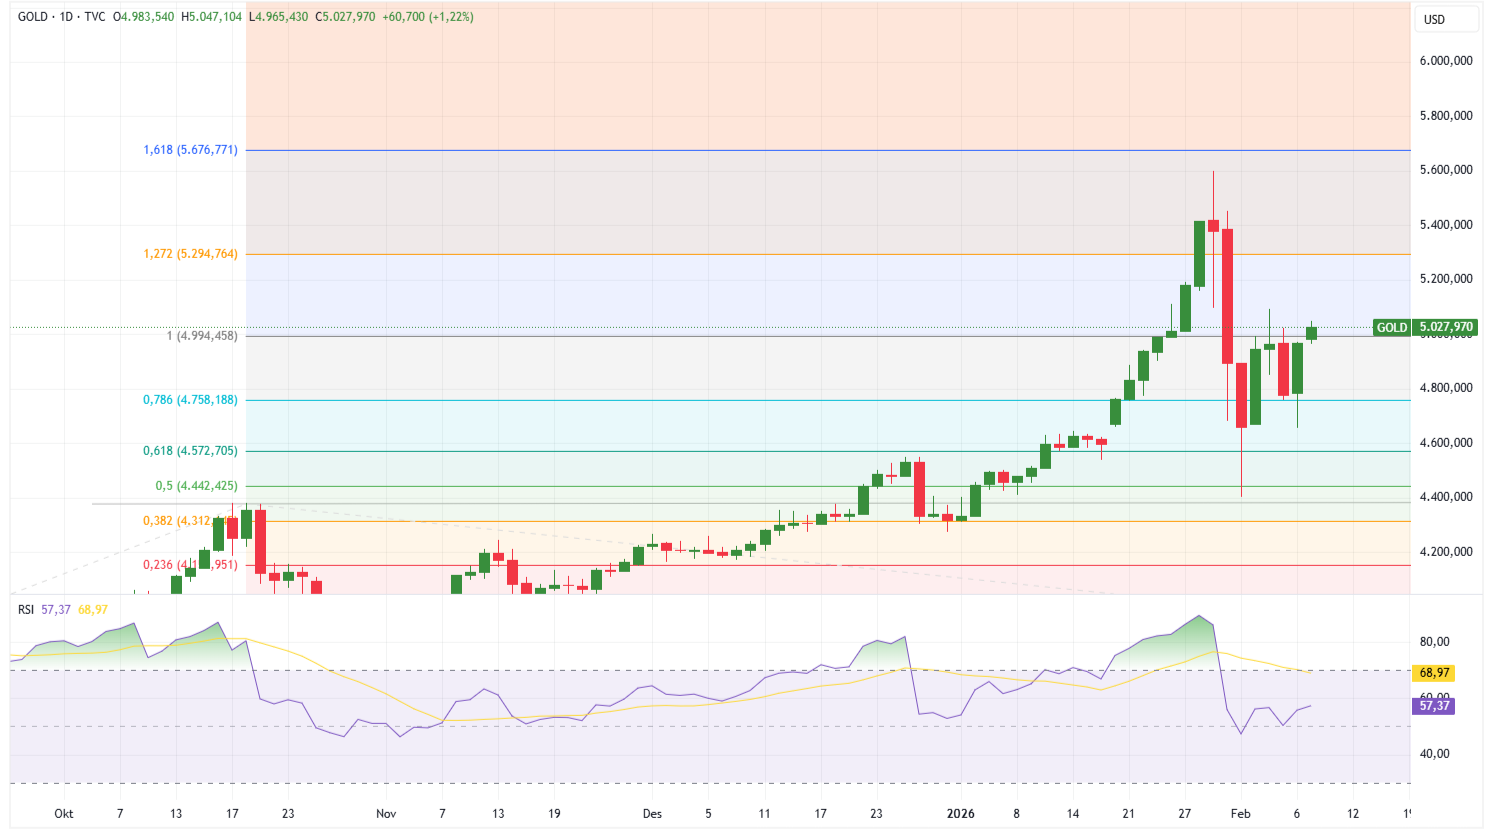Click the 0,236 Fibonacci level label
Image resolution: width=1493 pixels, height=839 pixels.
pos(190,565)
